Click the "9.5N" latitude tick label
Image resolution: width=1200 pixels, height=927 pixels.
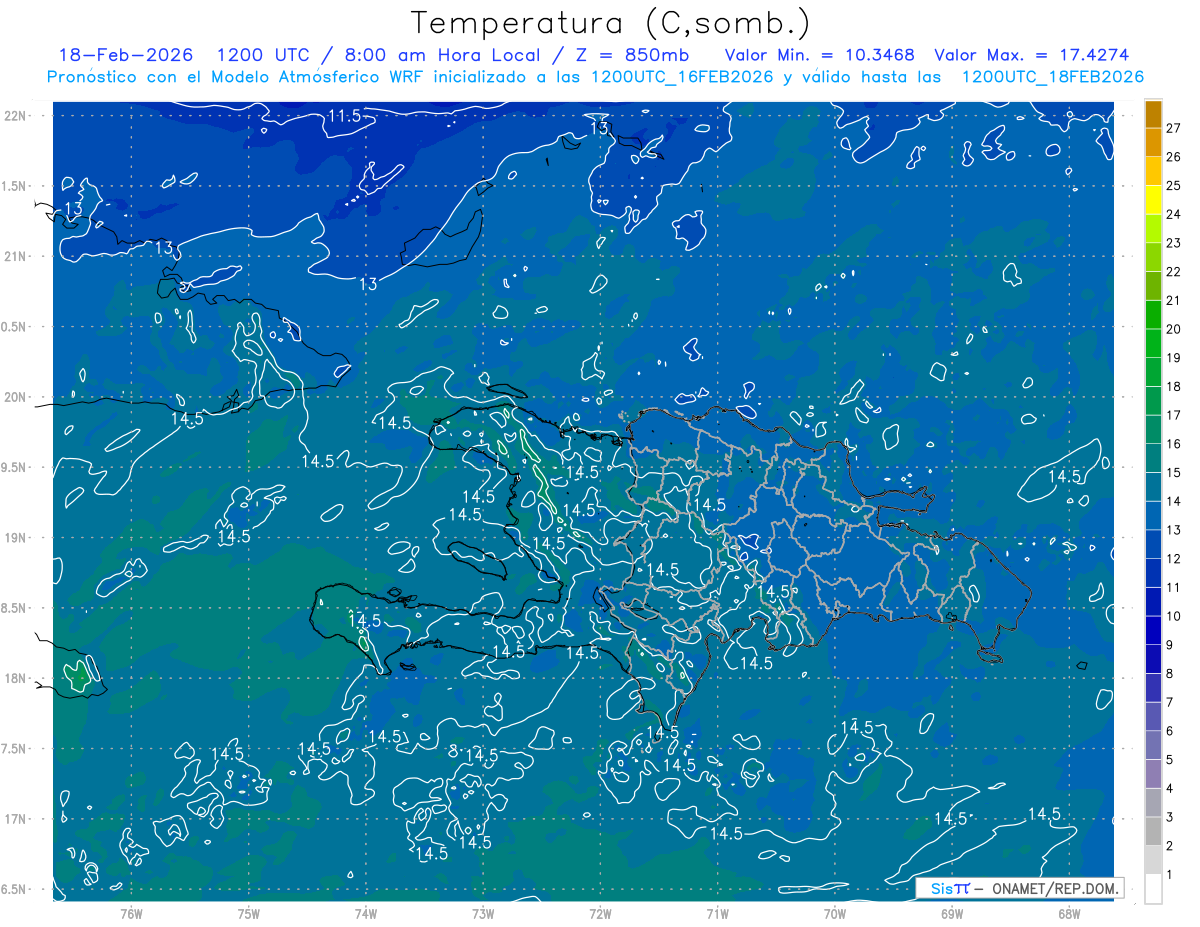click(16, 468)
